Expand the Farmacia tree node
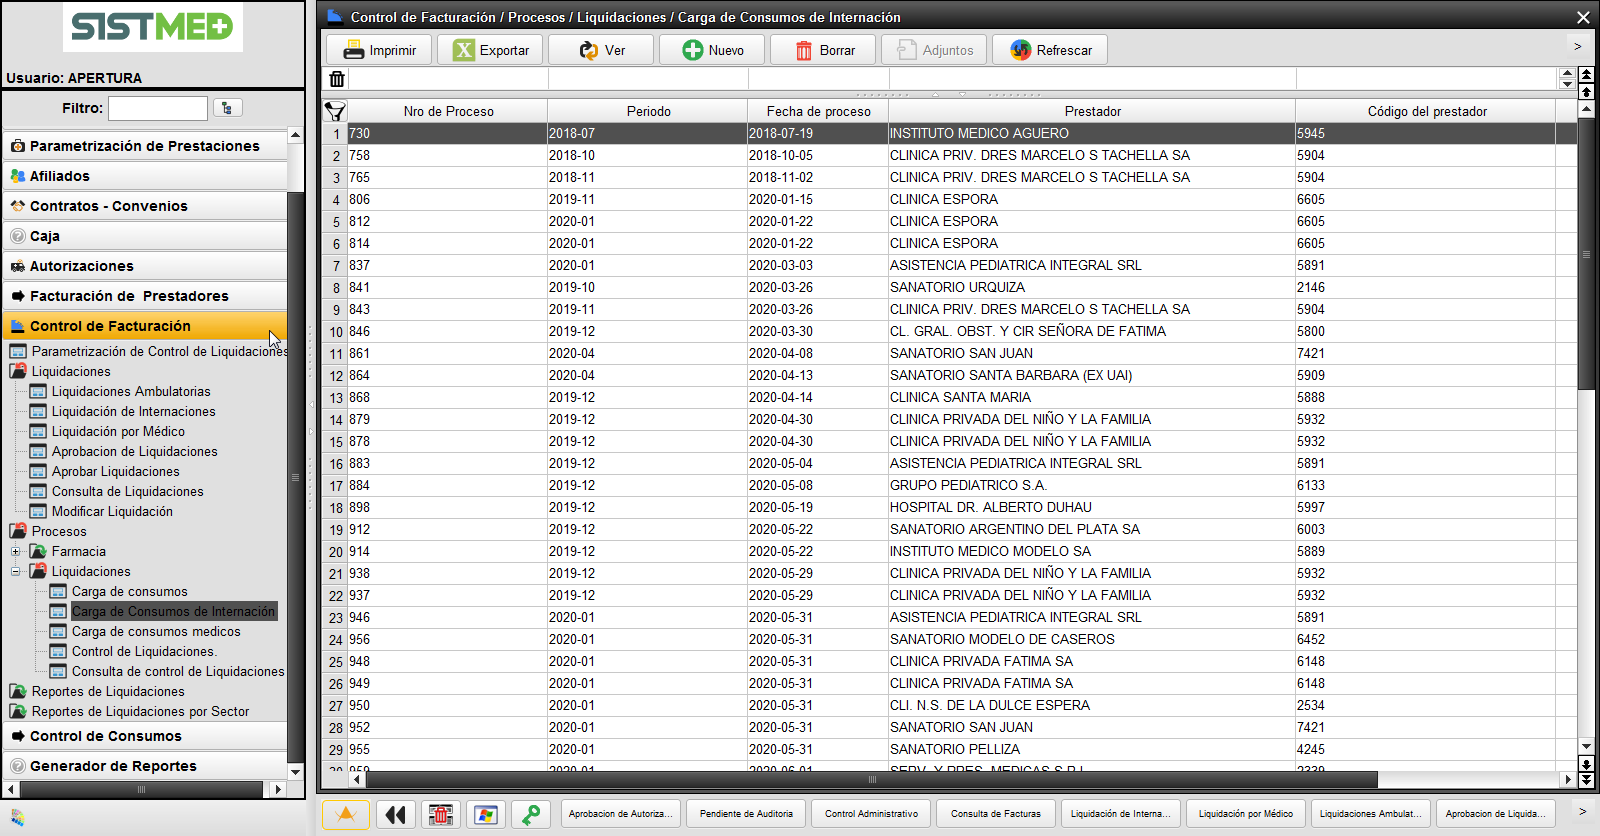 (15, 551)
